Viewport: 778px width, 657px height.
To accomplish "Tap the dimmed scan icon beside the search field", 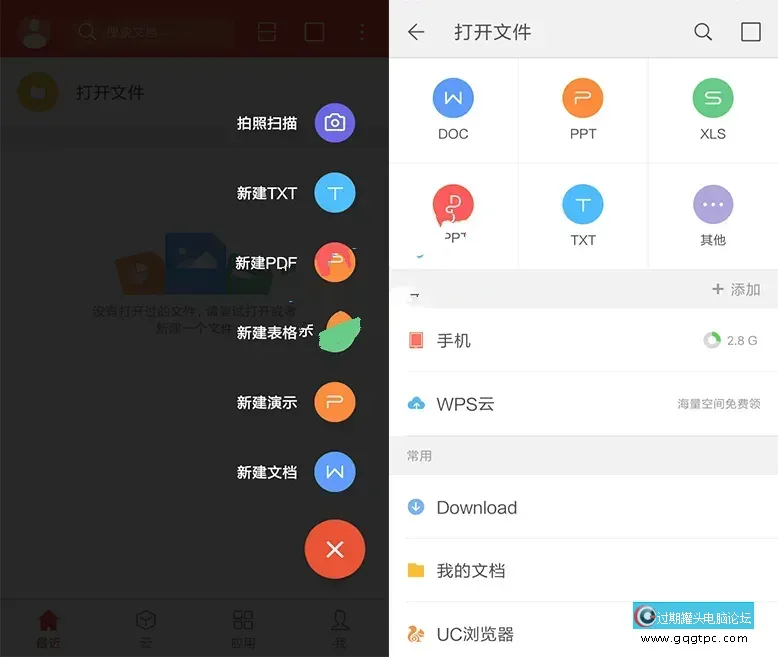I will (x=266, y=32).
